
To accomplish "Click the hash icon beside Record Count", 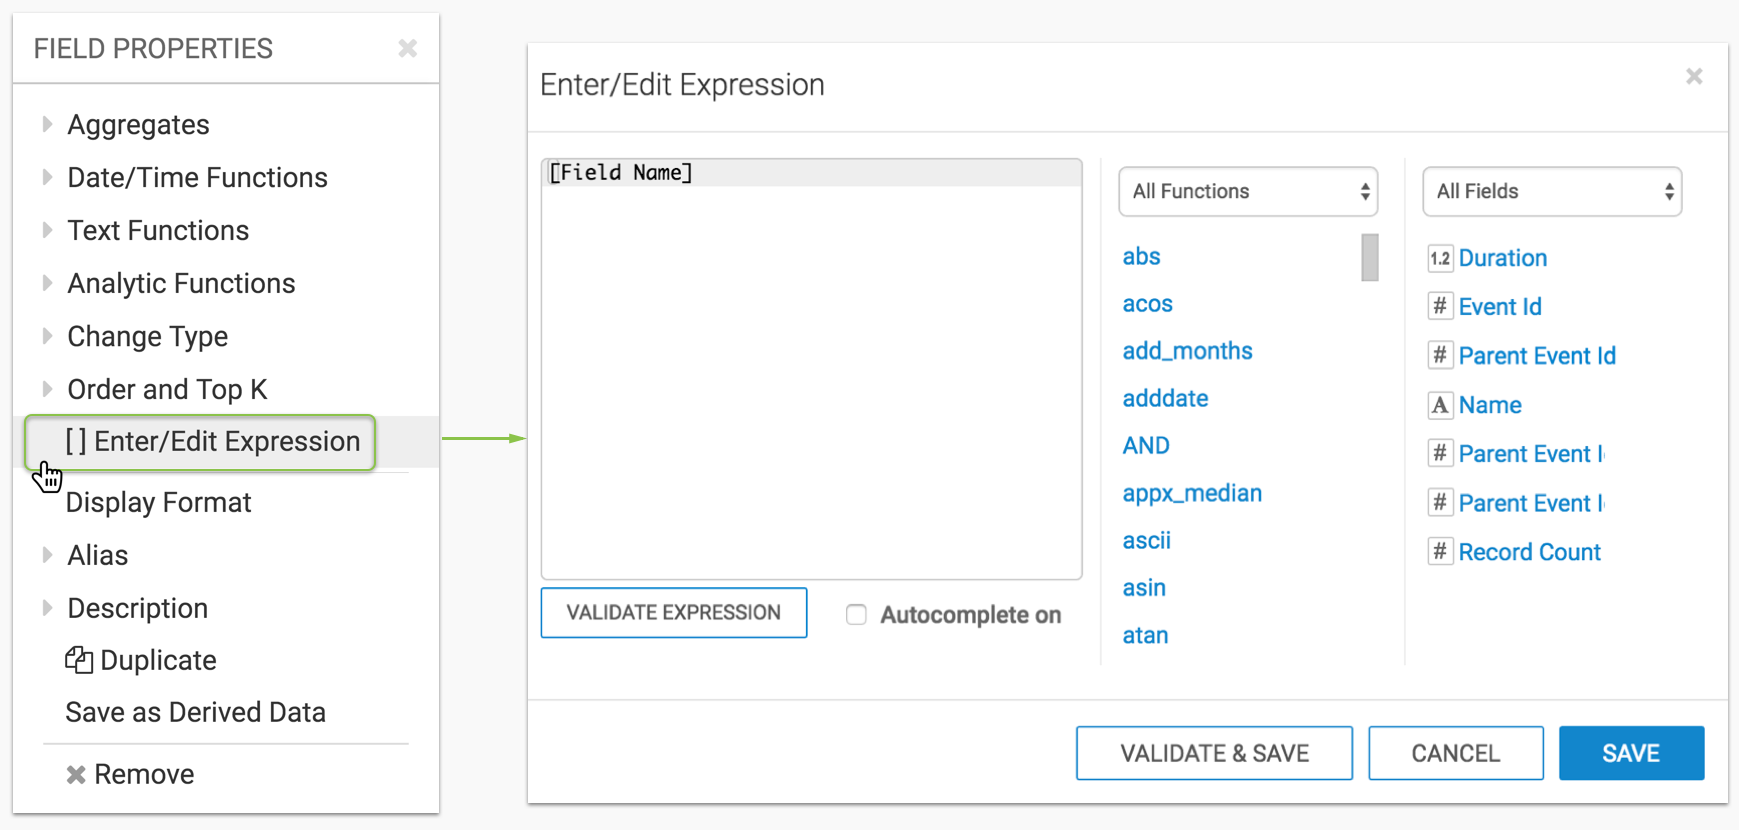I will [x=1440, y=551].
